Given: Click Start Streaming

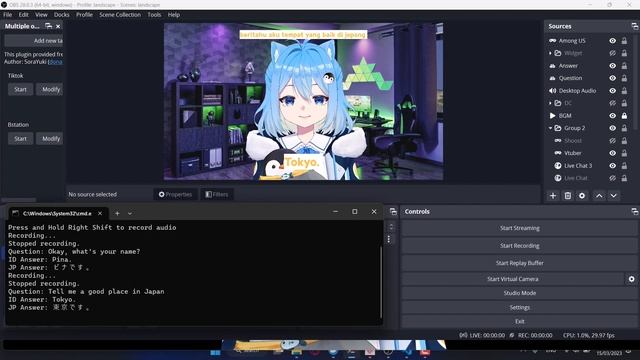Looking at the screenshot, I should coord(519,228).
